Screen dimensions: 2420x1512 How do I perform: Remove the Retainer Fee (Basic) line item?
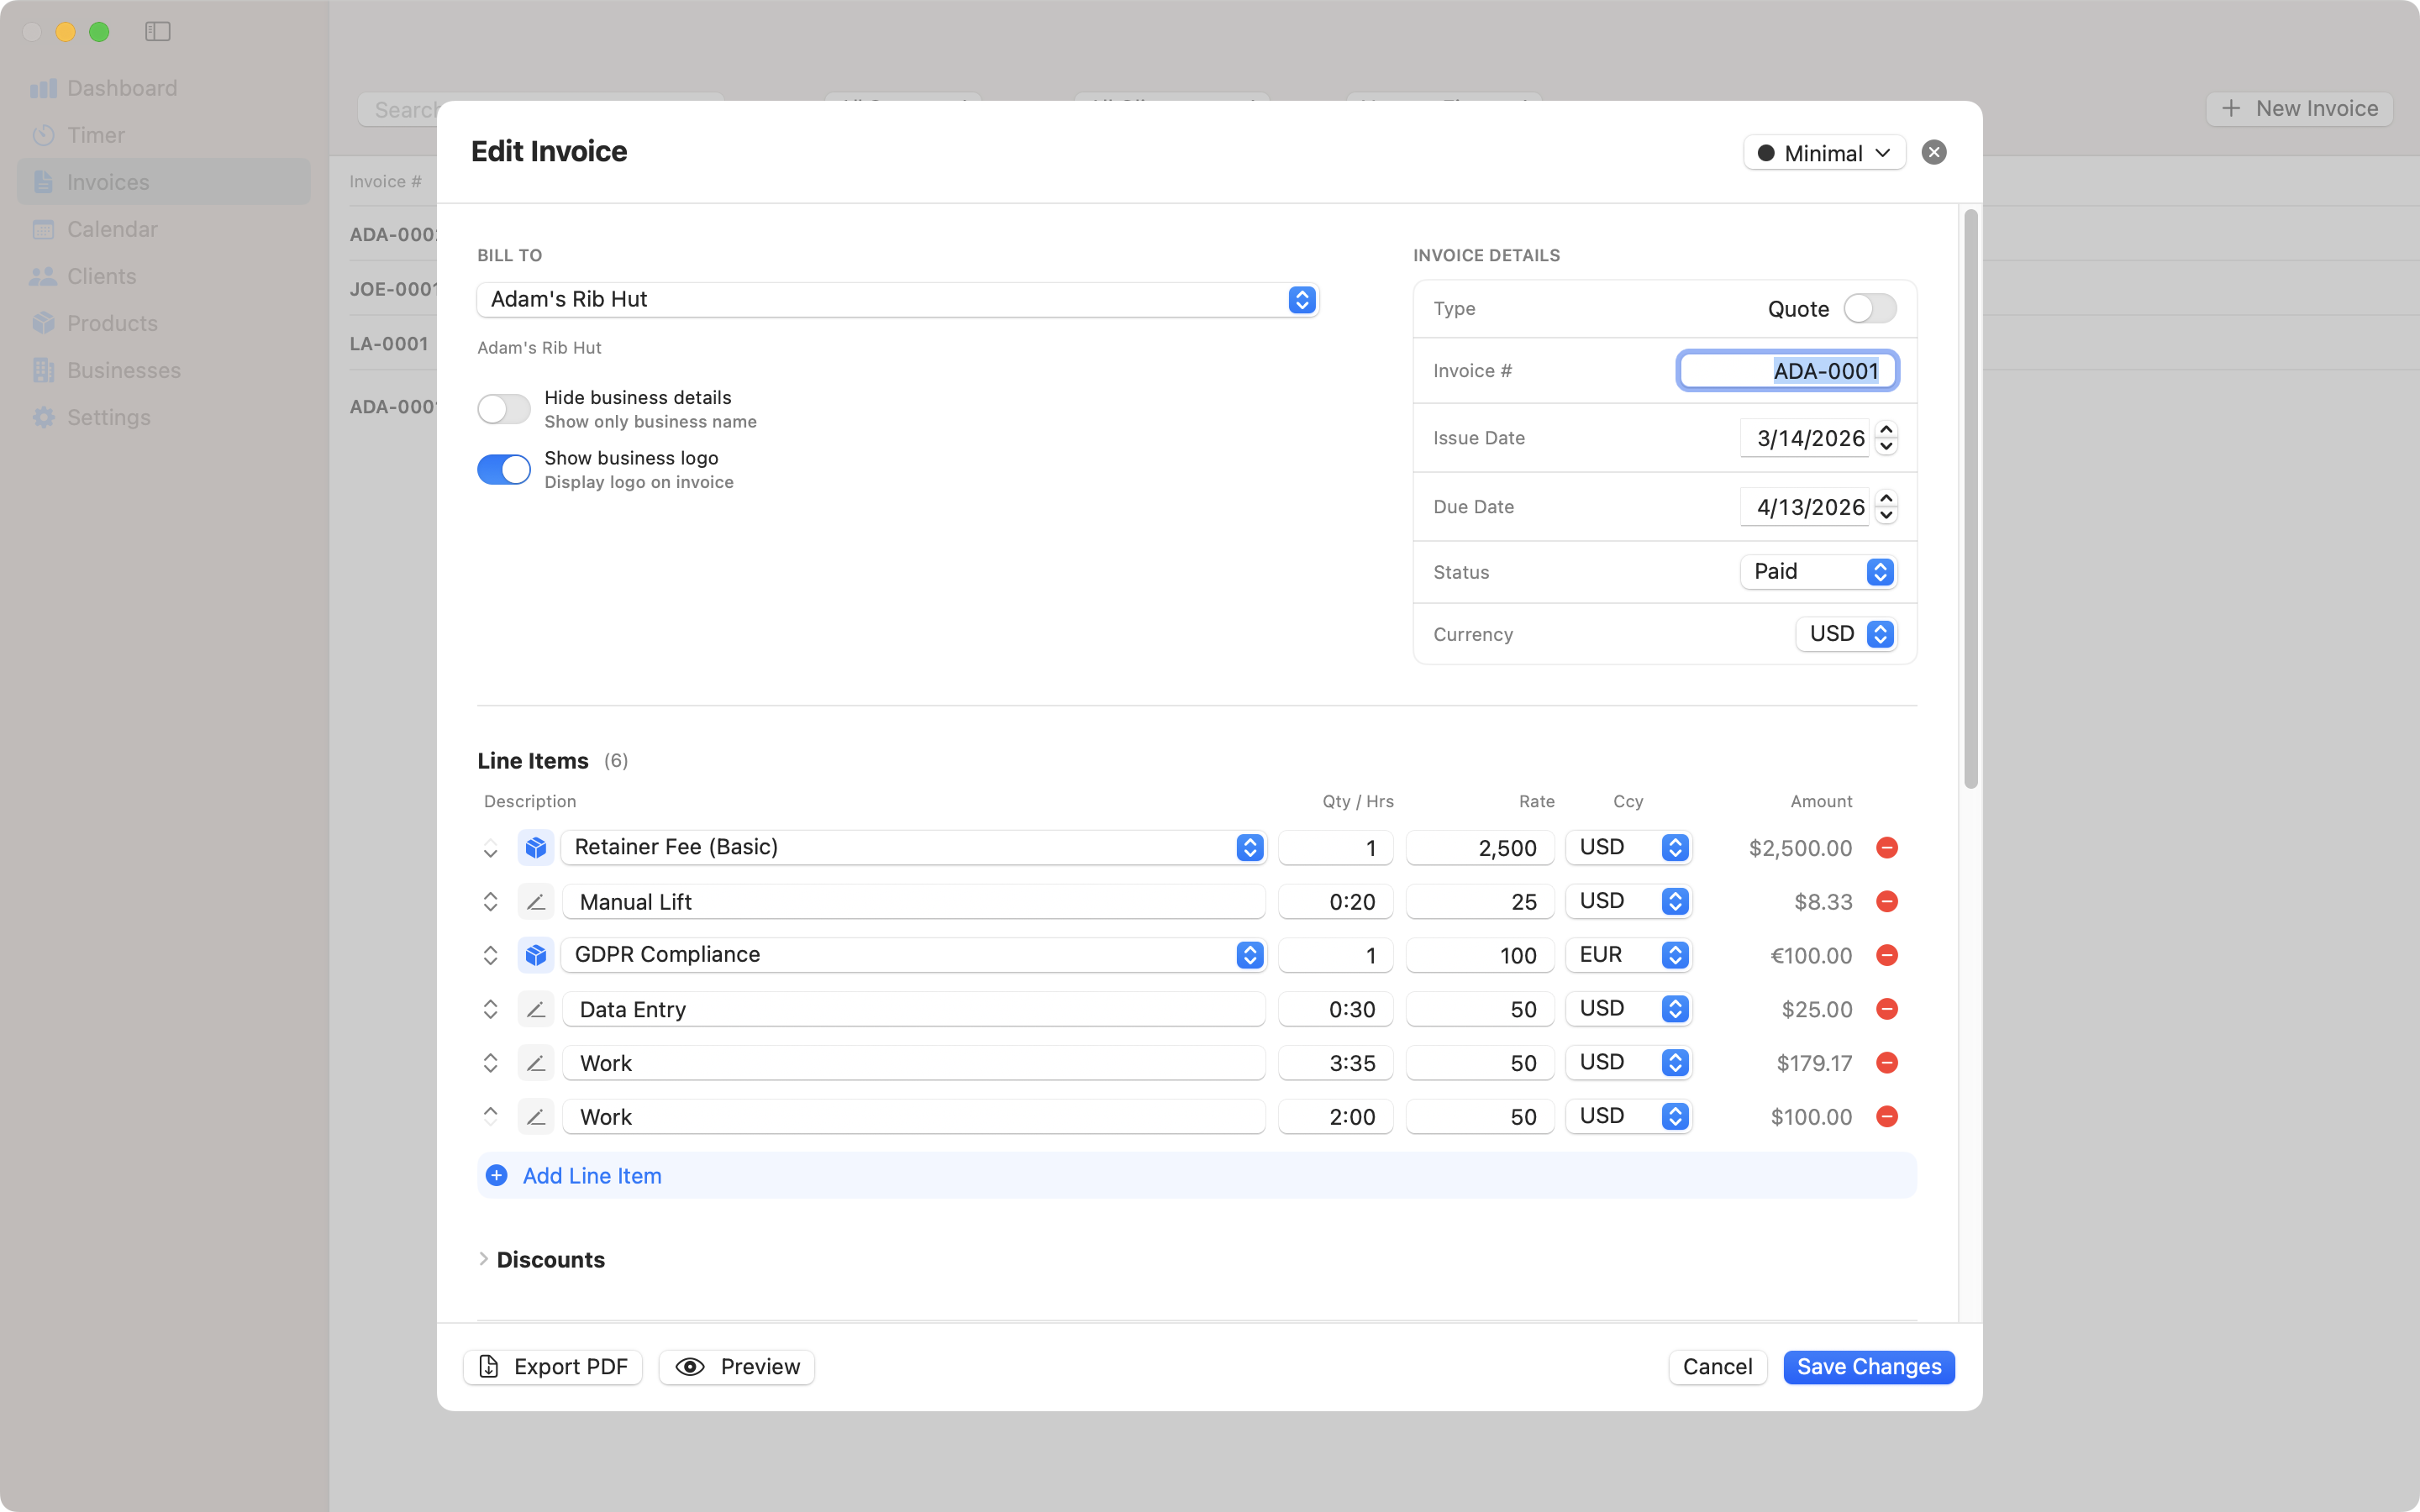point(1887,848)
